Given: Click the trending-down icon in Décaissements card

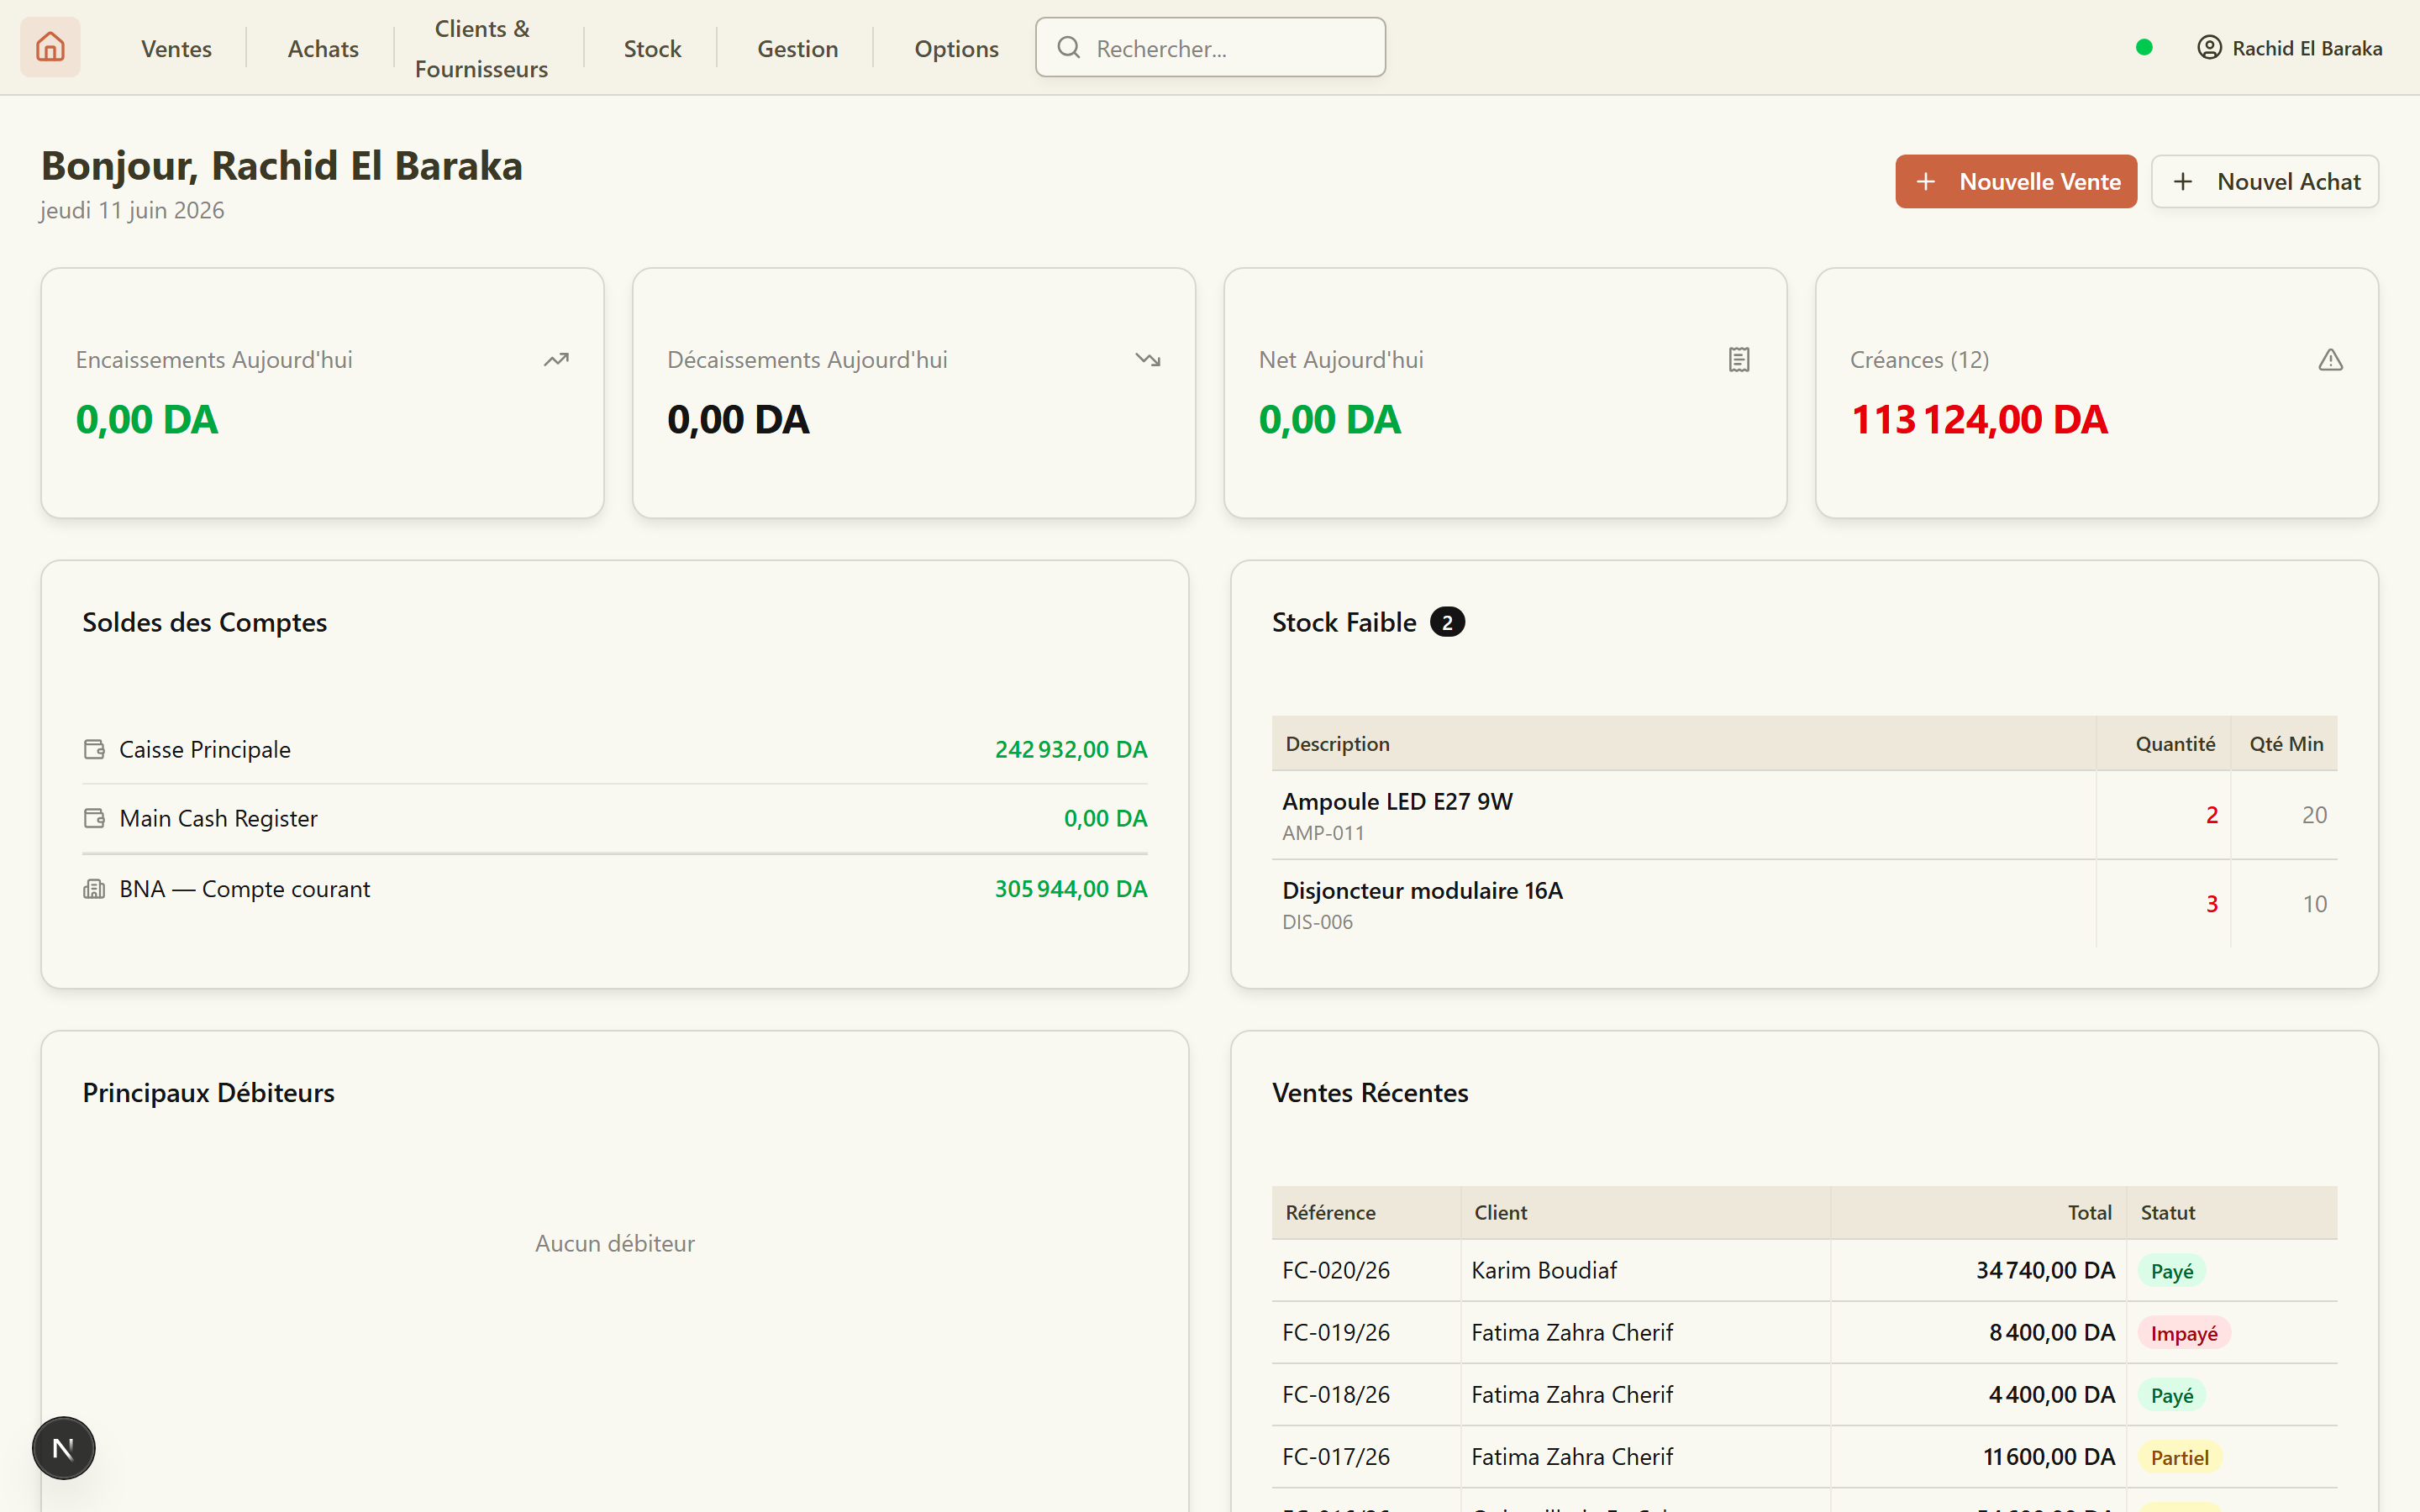Looking at the screenshot, I should pos(1148,360).
